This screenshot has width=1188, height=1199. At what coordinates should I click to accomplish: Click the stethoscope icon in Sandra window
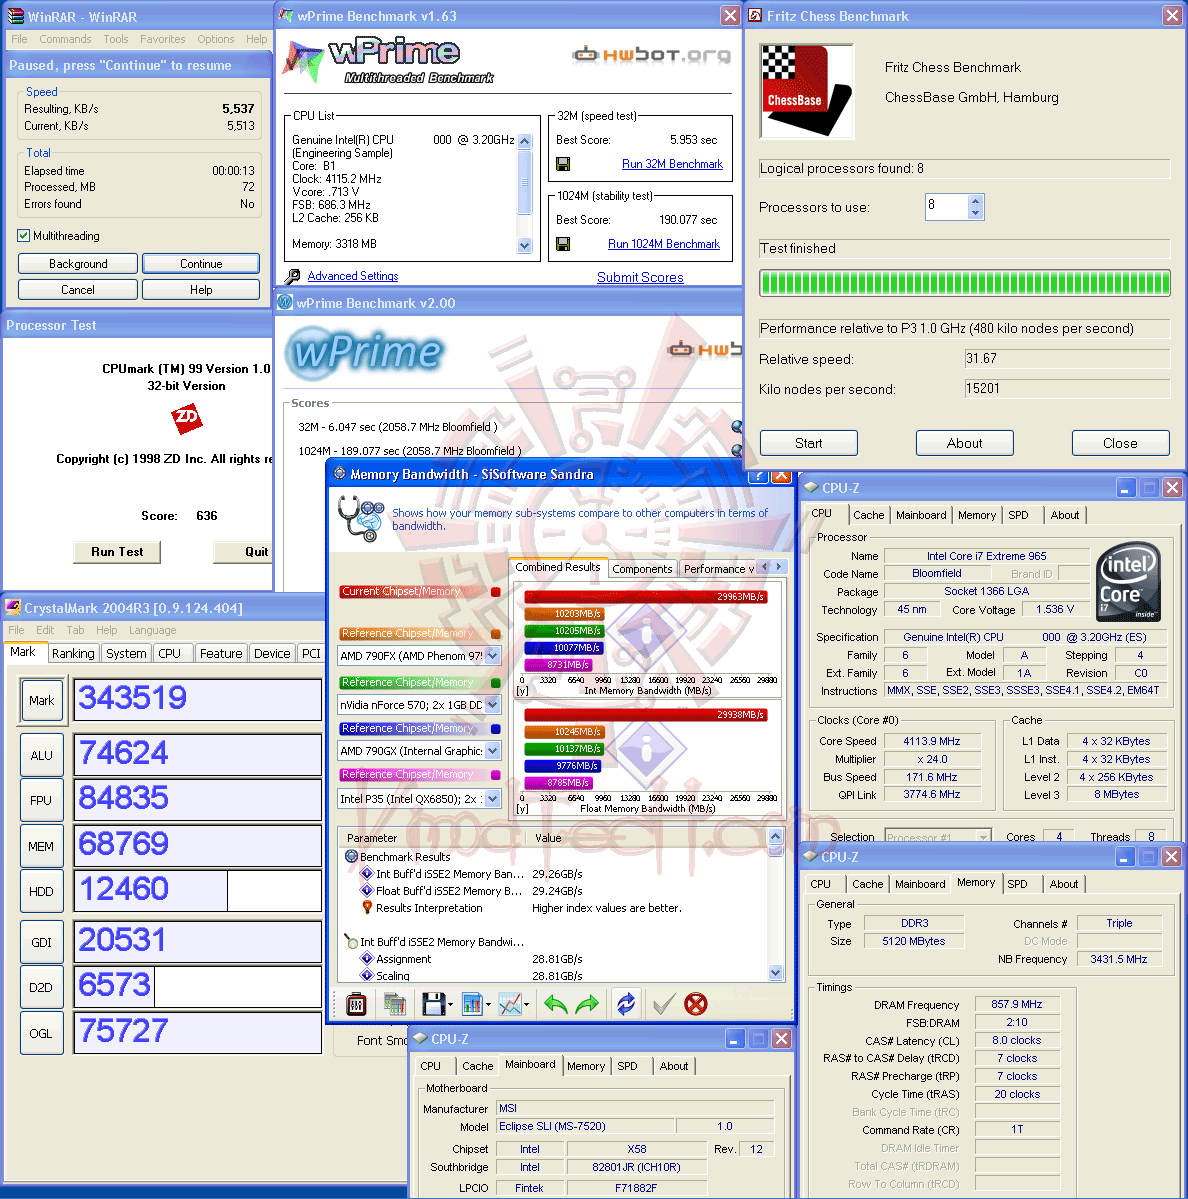(361, 518)
